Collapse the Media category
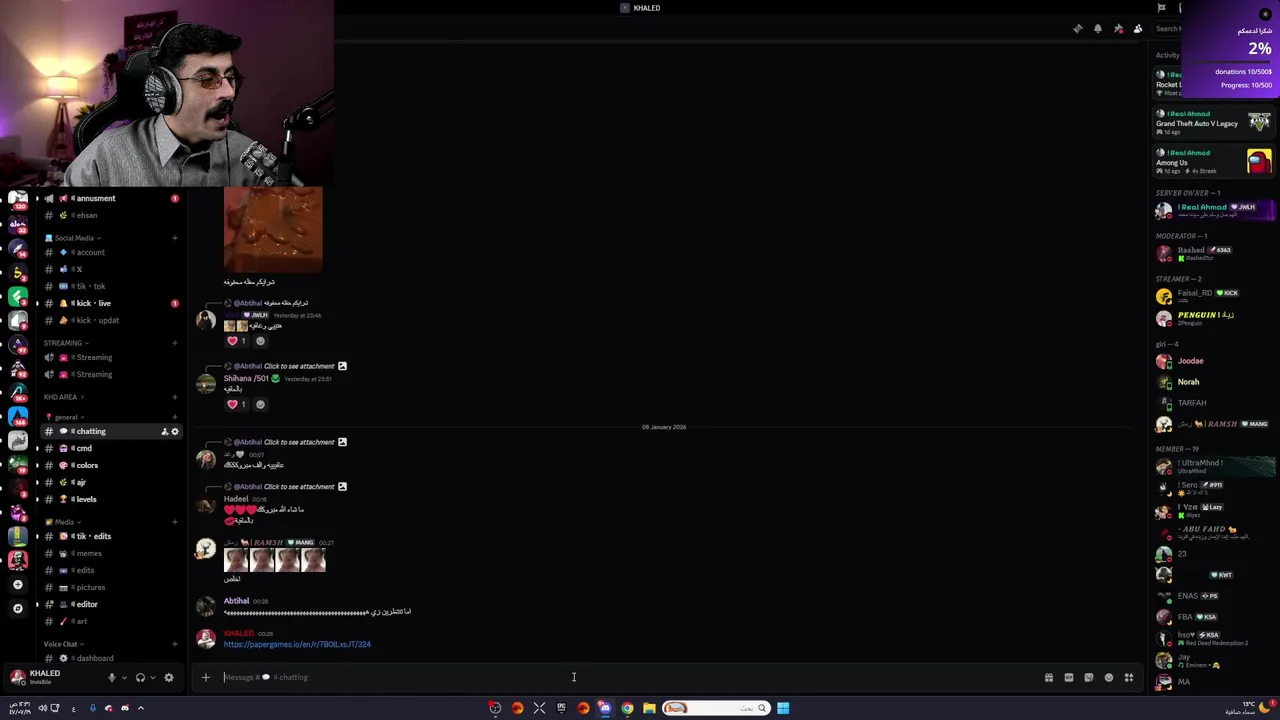This screenshot has width=1280, height=720. [63, 522]
